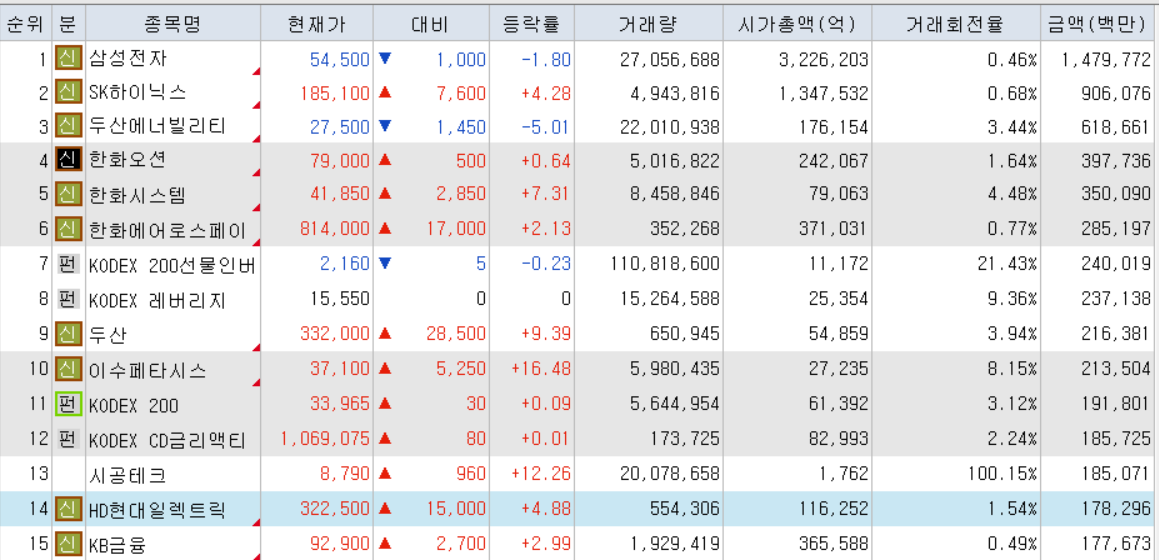
Task: Click the amount value 177,673
Action: 1115,545
